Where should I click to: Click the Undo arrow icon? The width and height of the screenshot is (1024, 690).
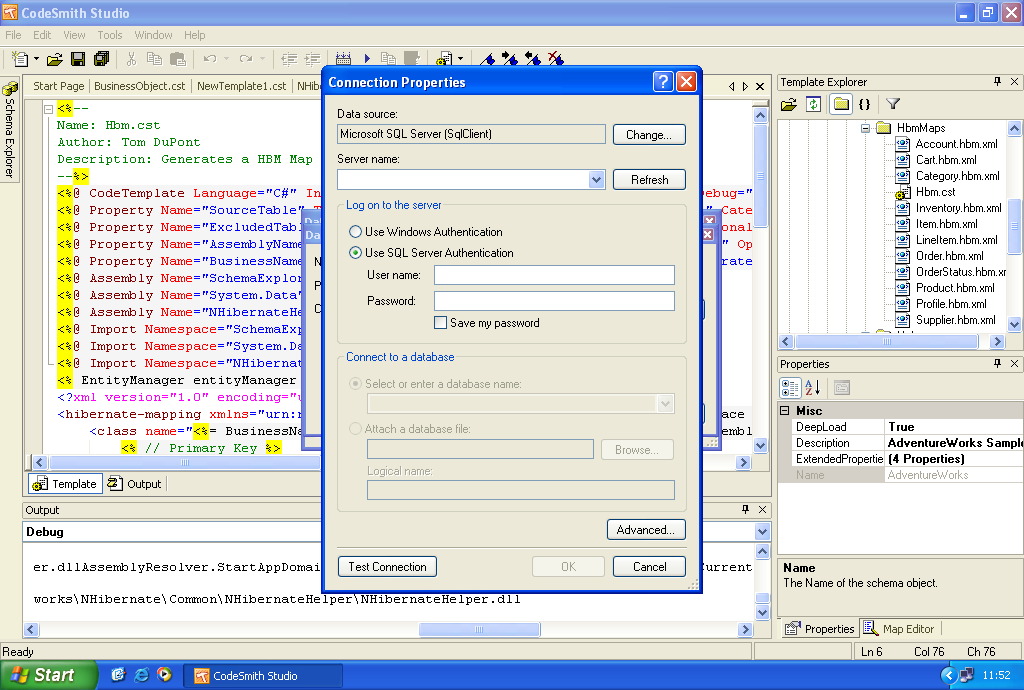tap(210, 59)
